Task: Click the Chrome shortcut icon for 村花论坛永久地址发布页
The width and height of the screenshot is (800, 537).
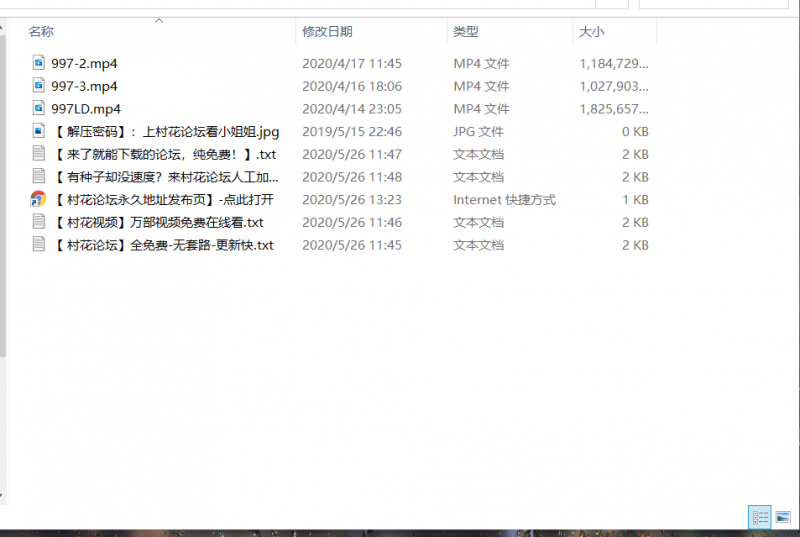Action: tap(38, 199)
